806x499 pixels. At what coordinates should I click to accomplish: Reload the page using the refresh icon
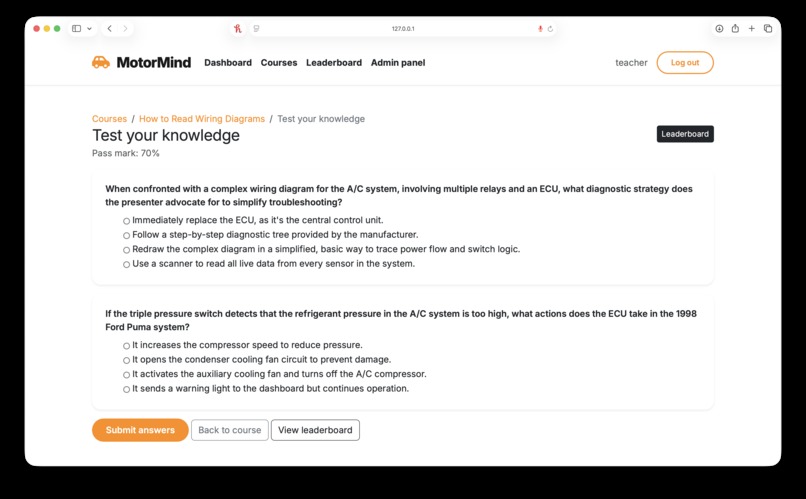pyautogui.click(x=550, y=29)
